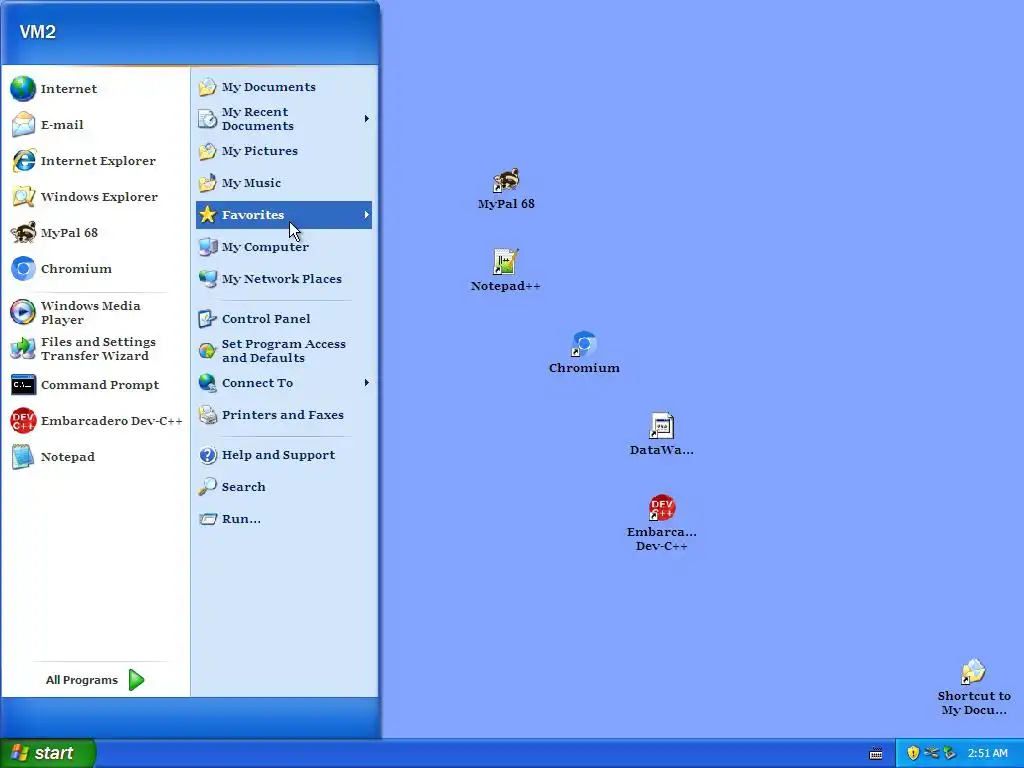Launch Embarcadero Dev-C++ from the Start menu
Image resolution: width=1024 pixels, height=768 pixels.
(95, 421)
